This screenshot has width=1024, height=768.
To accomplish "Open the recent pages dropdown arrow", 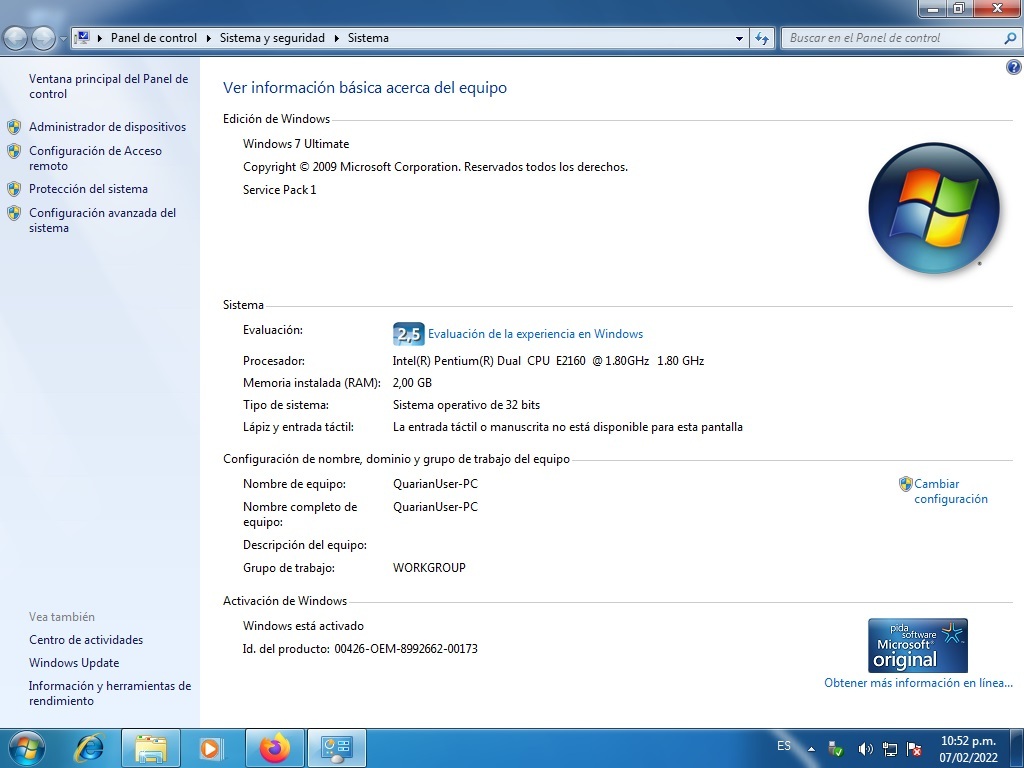I will coord(63,39).
